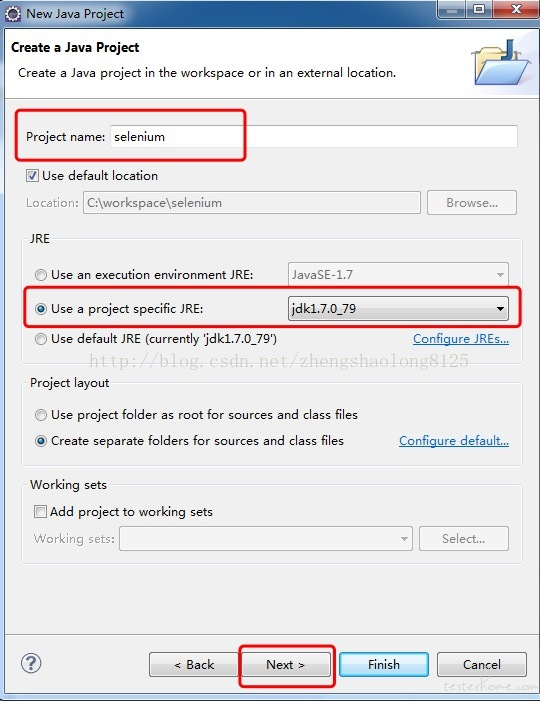The width and height of the screenshot is (540, 701).
Task: Uncheck Use default location checkbox
Action: click(x=32, y=175)
